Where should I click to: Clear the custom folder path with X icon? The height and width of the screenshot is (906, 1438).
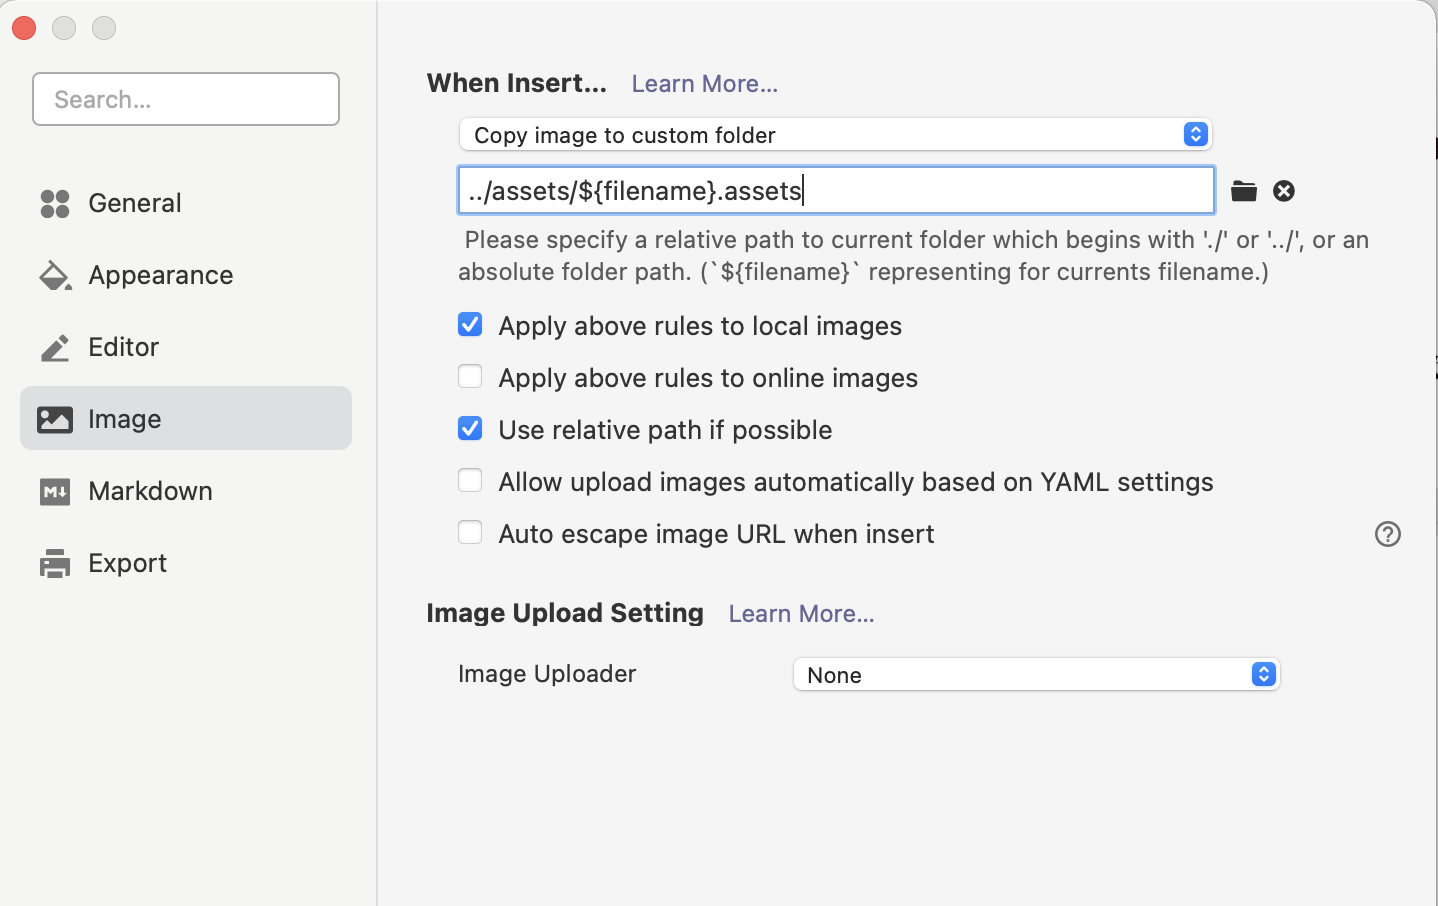tap(1284, 191)
